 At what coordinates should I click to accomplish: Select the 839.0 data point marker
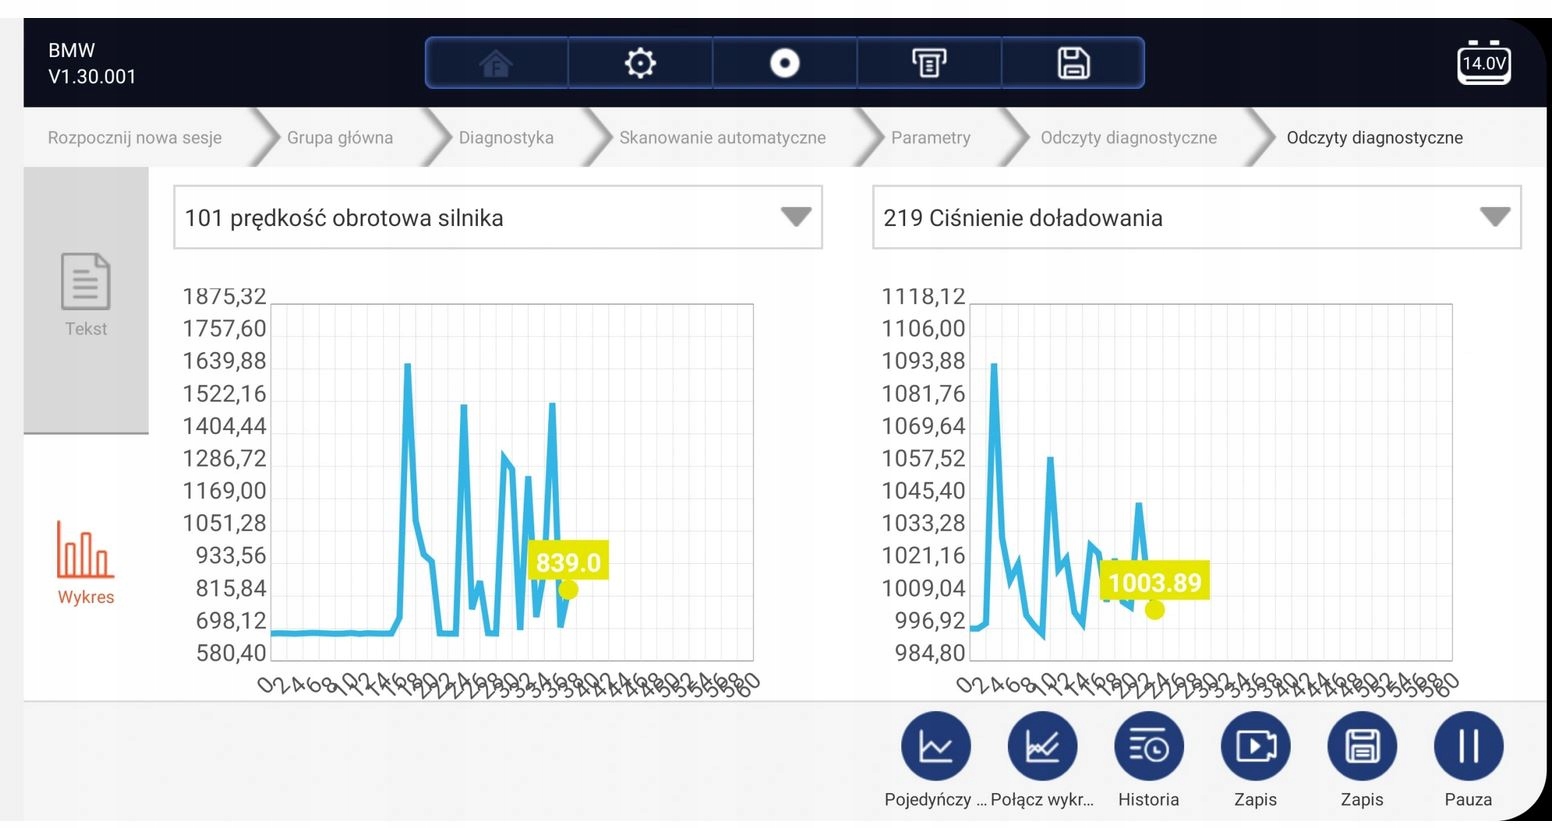(x=568, y=589)
